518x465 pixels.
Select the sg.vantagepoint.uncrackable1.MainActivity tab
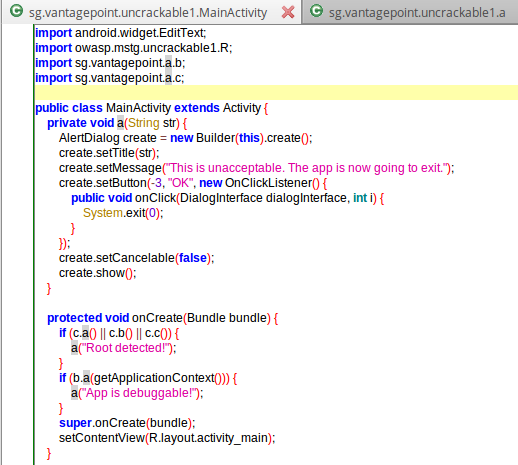coord(148,13)
